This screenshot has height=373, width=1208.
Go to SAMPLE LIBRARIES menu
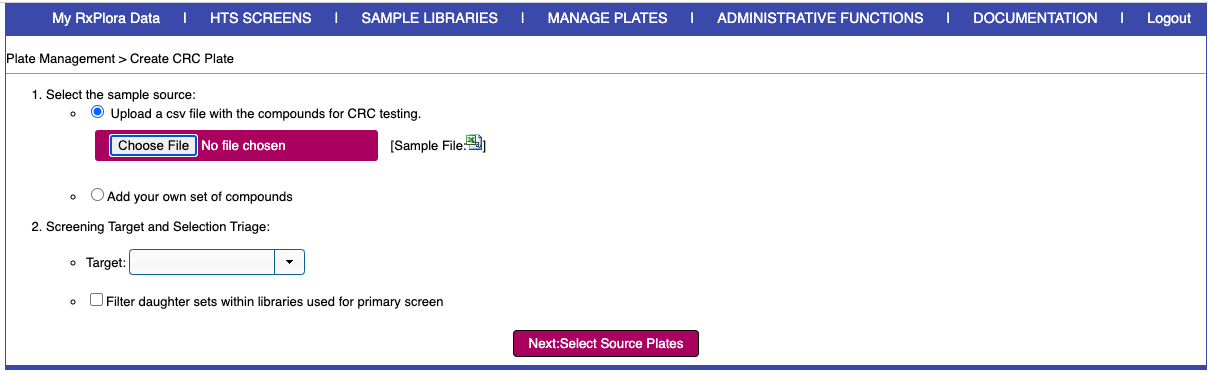coord(430,18)
